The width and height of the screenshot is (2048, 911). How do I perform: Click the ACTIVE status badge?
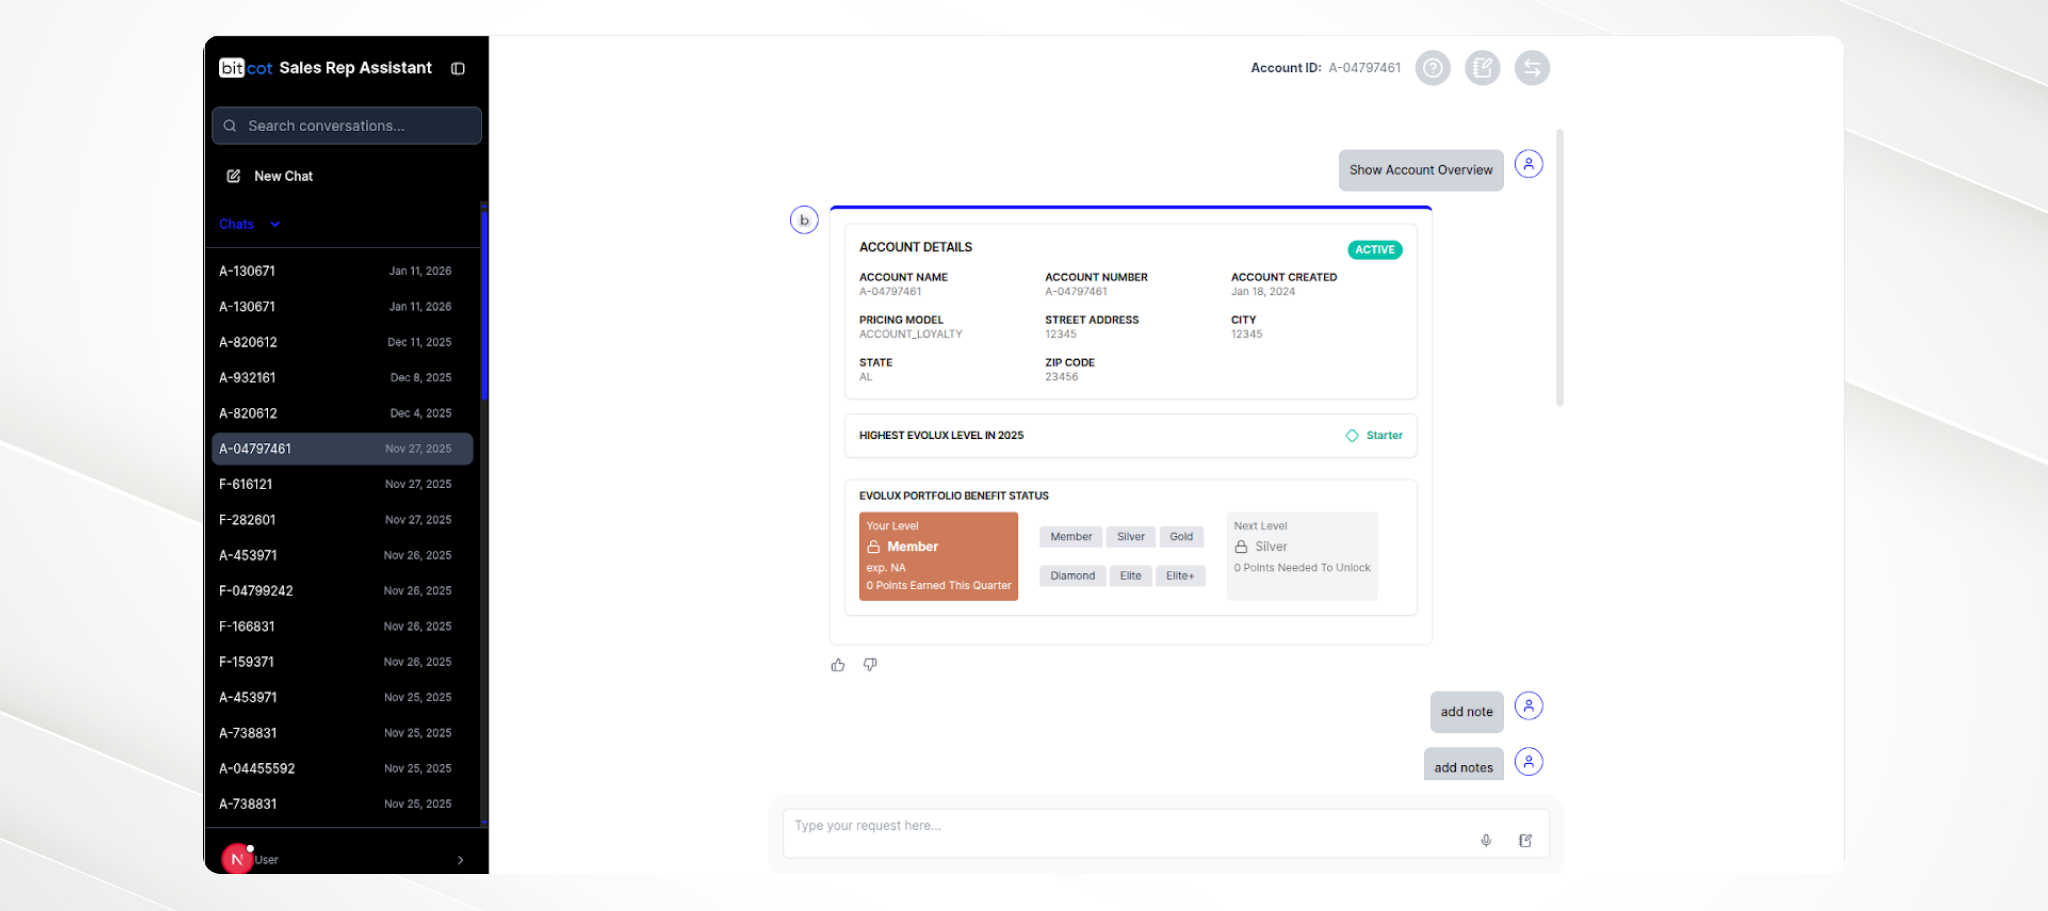click(1374, 249)
